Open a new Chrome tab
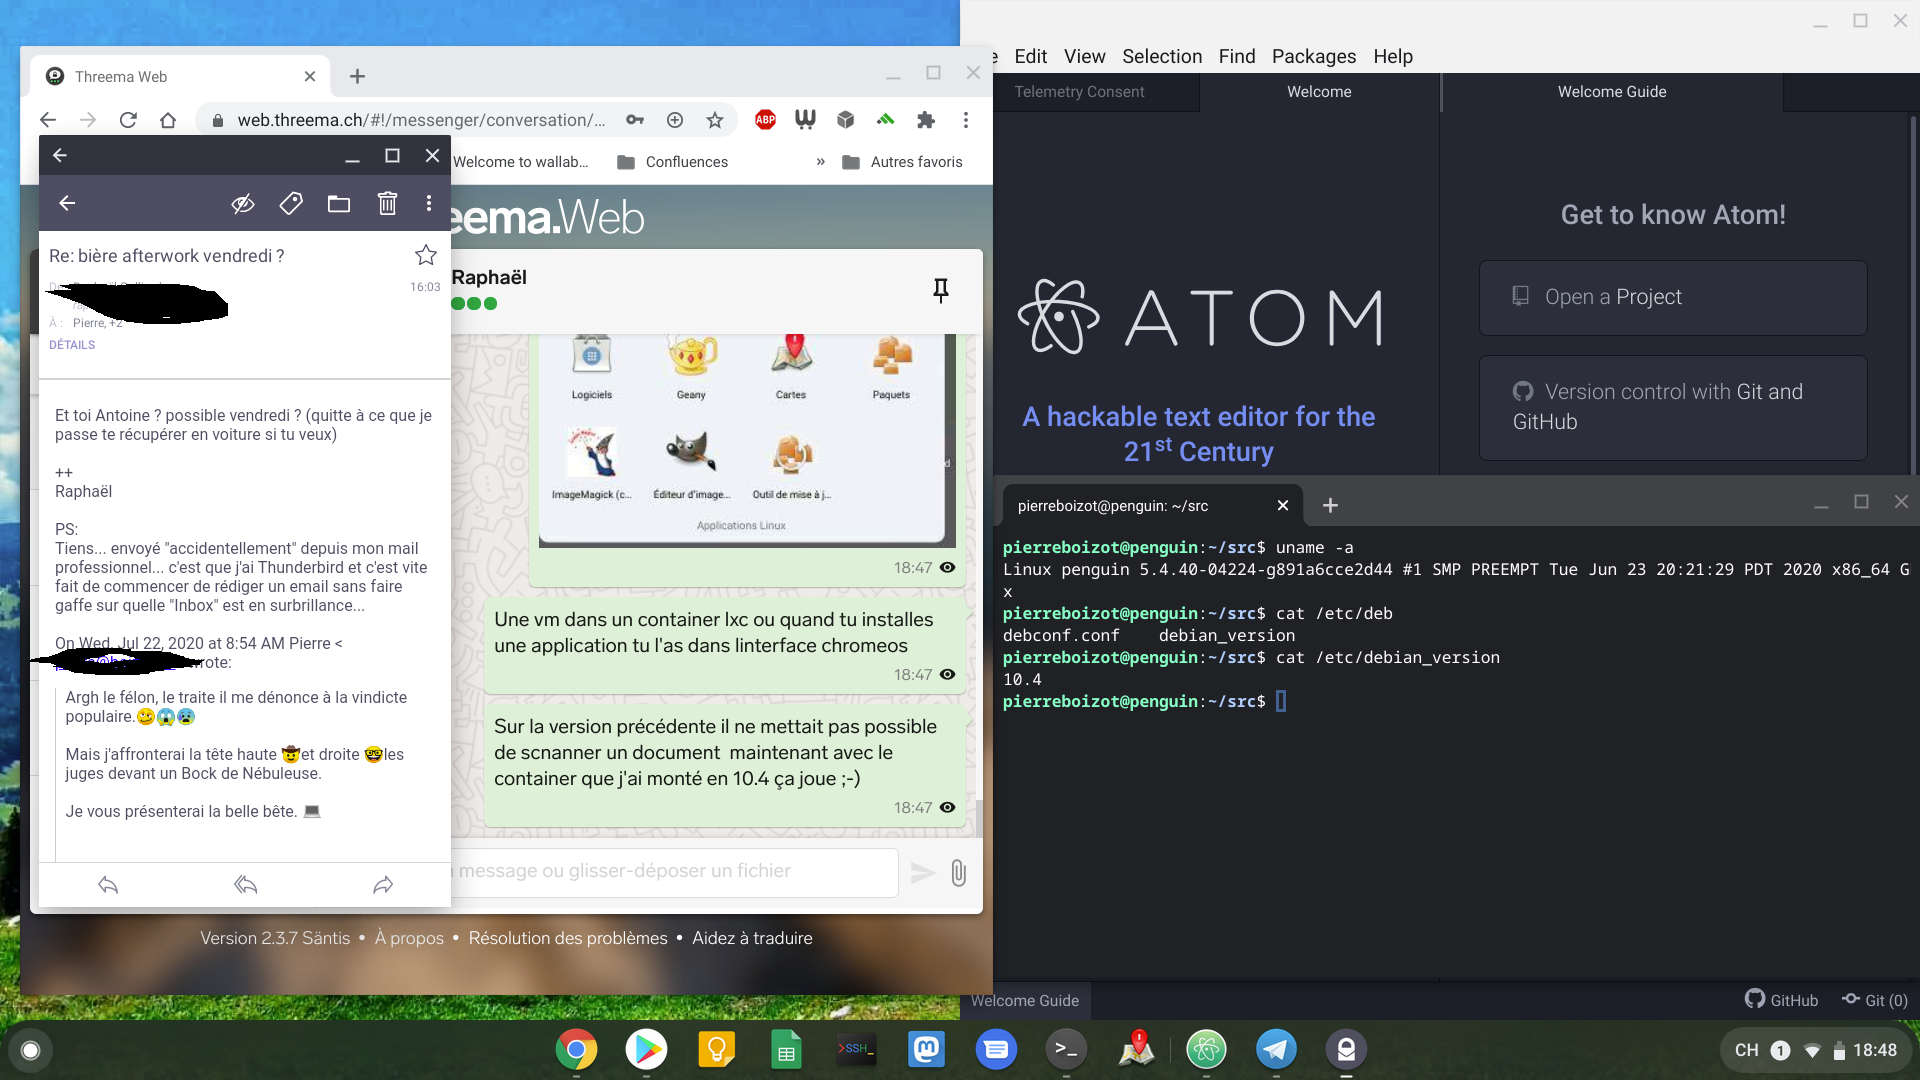The height and width of the screenshot is (1080, 1920). tap(357, 77)
